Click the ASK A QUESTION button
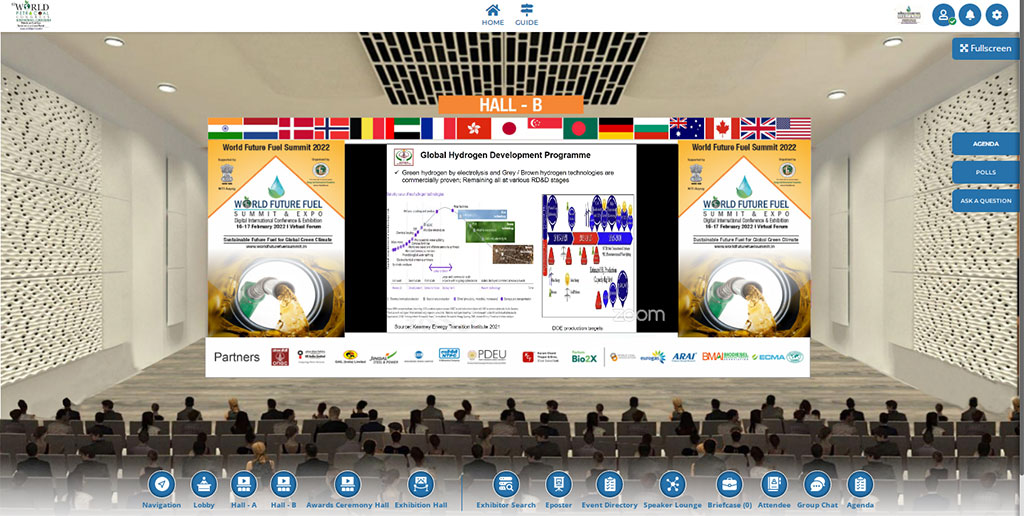 point(985,201)
